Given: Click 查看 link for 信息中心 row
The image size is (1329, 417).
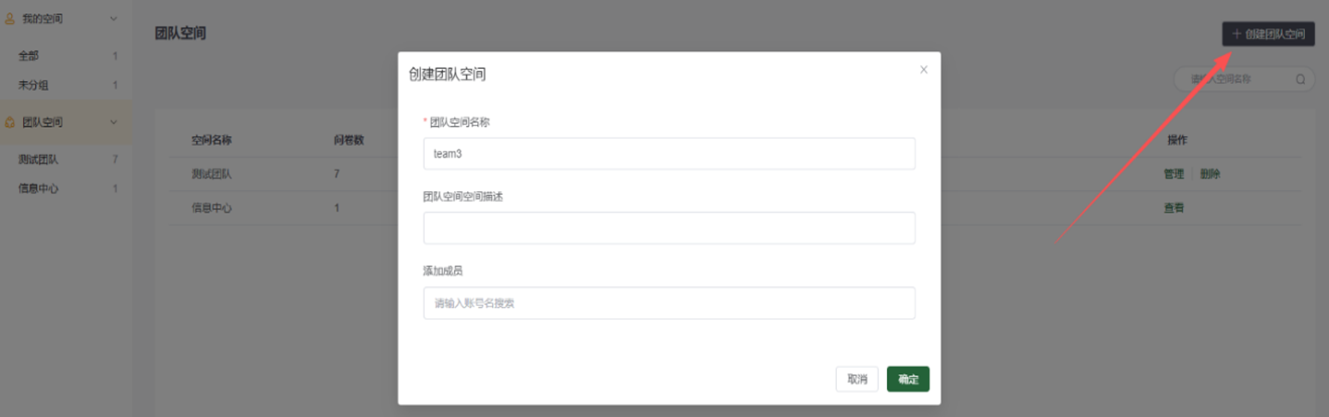Looking at the screenshot, I should pos(1173,208).
